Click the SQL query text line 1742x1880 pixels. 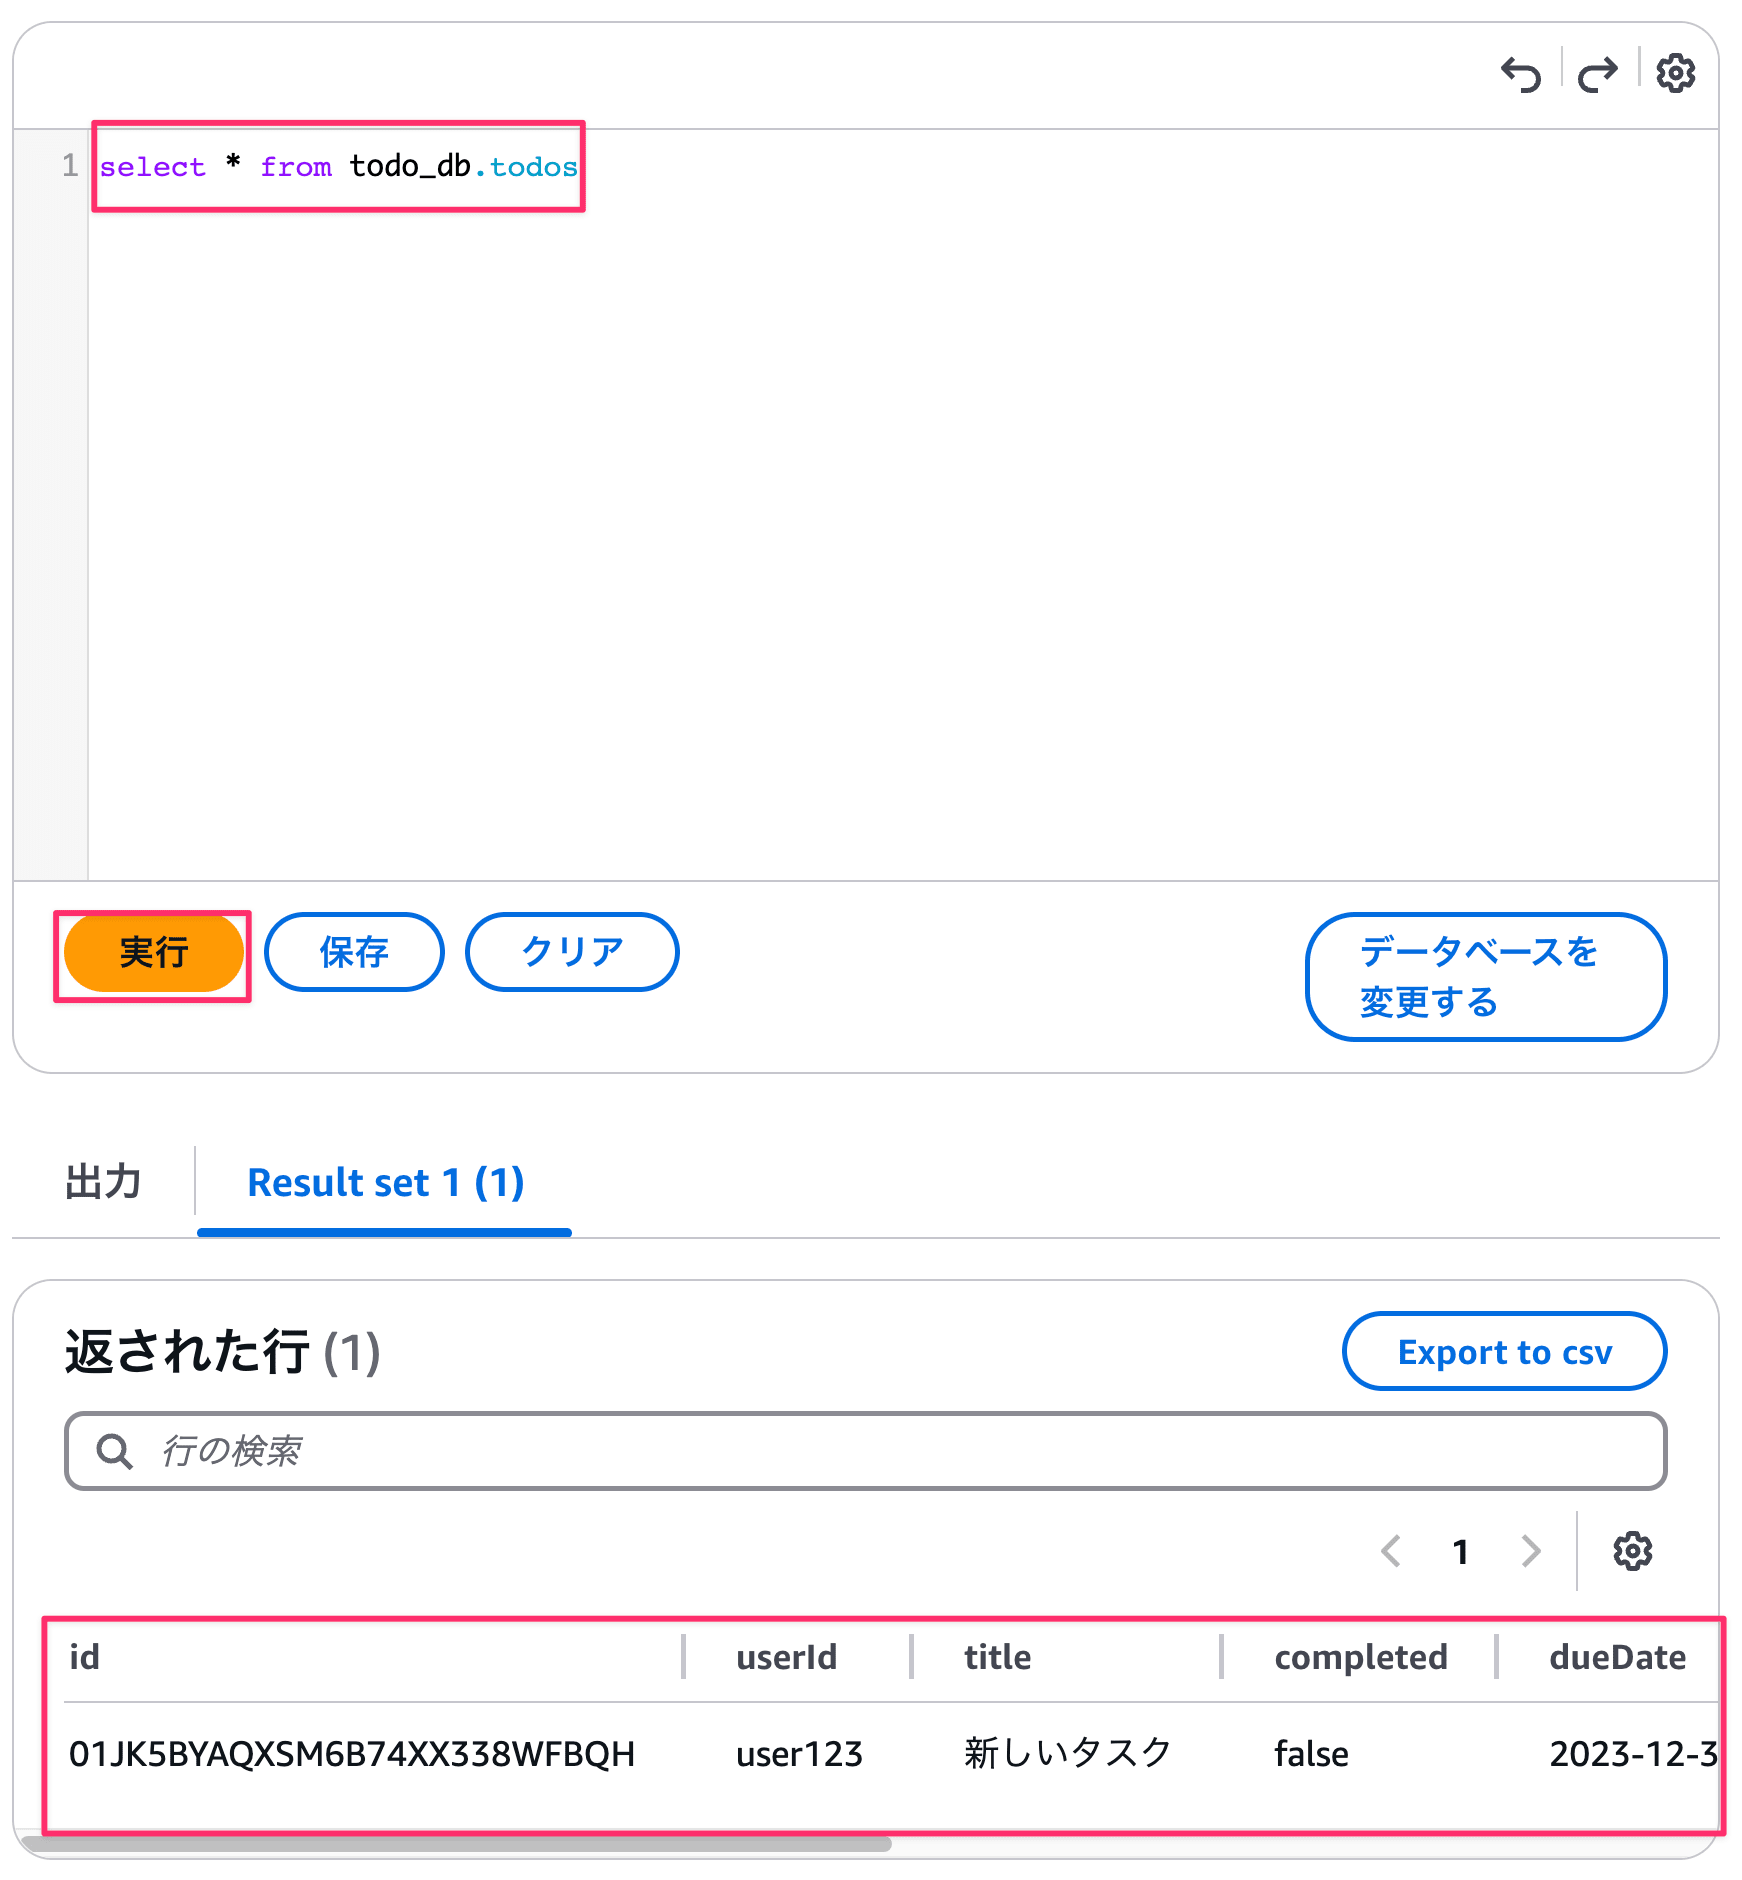pos(338,166)
